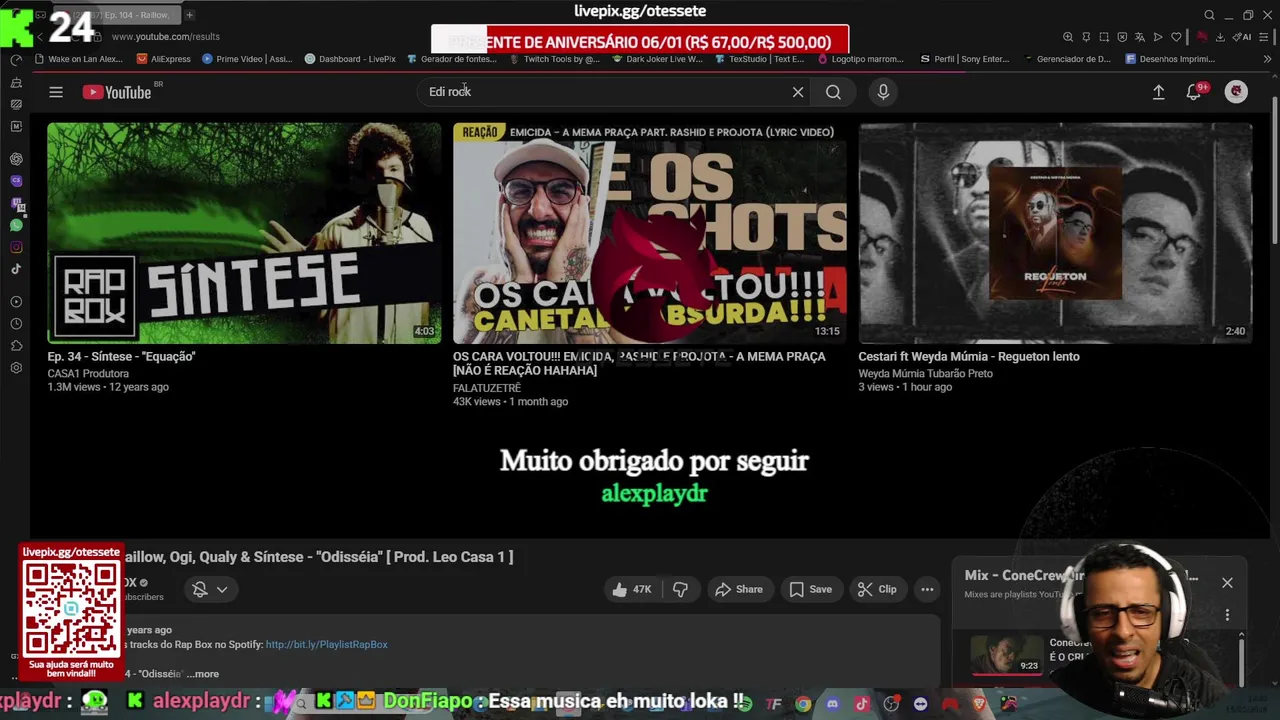
Task: Open the AliExpress bookmark
Action: click(x=163, y=59)
